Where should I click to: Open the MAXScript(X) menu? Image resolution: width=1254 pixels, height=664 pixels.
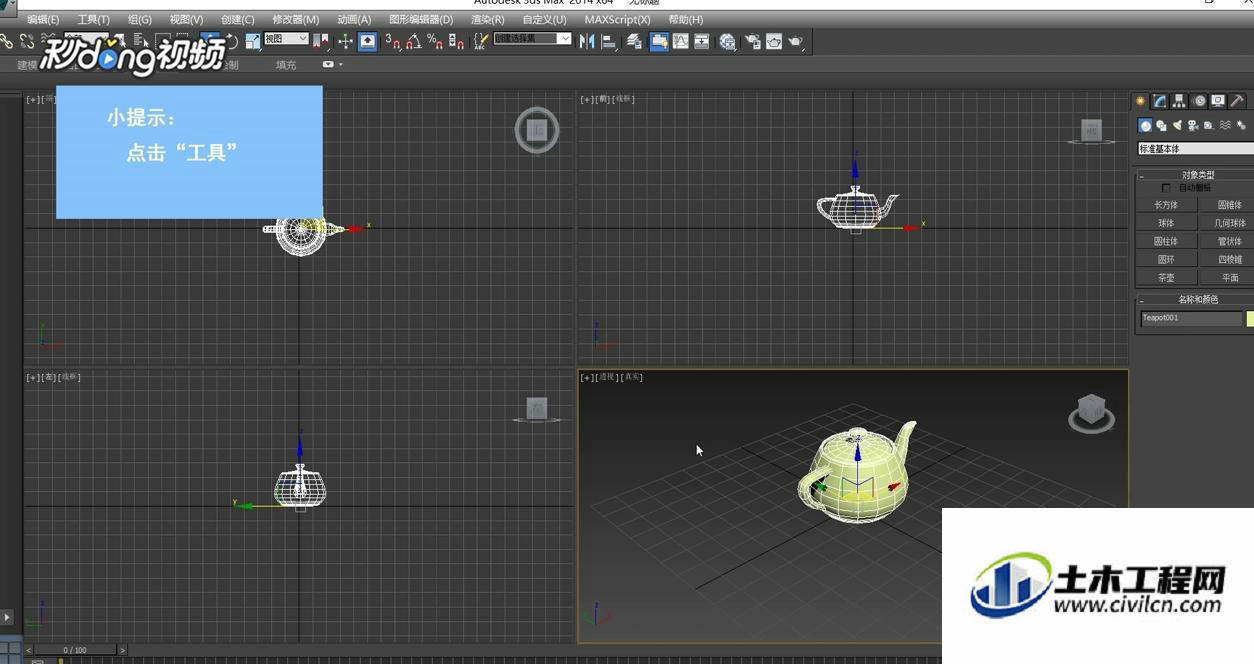click(x=617, y=20)
